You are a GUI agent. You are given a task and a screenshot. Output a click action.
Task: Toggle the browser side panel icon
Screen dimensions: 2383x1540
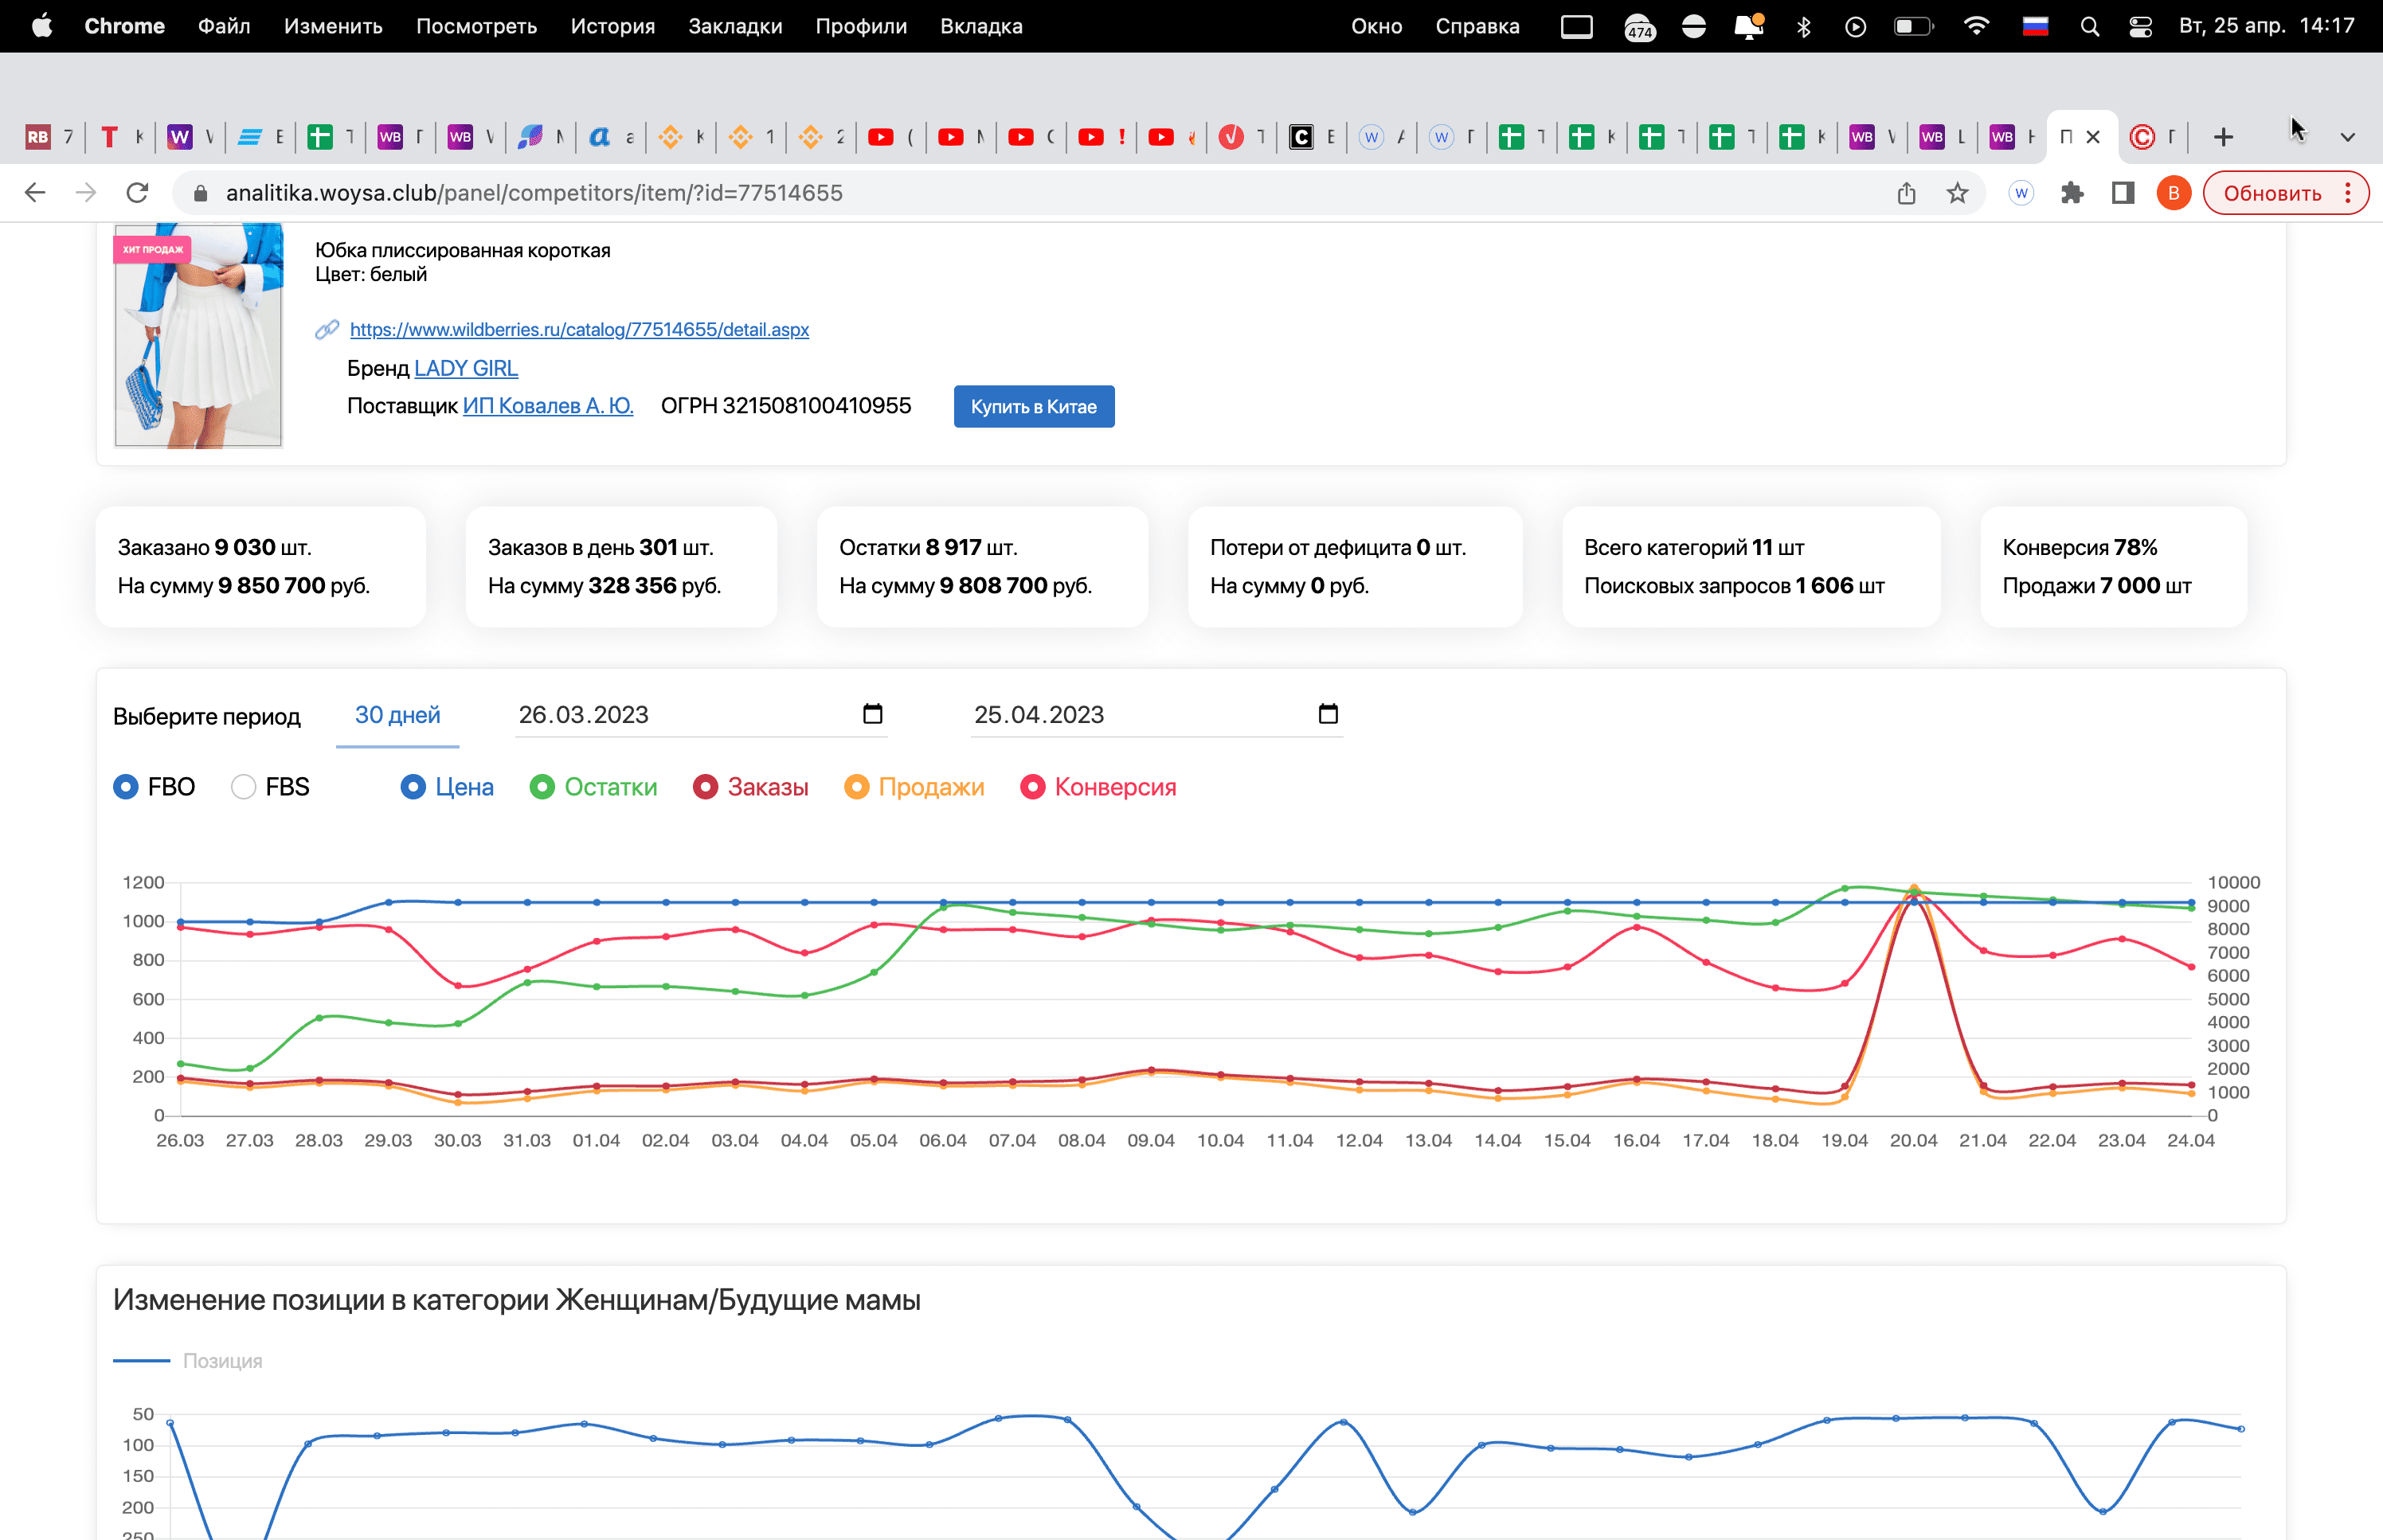(2122, 193)
